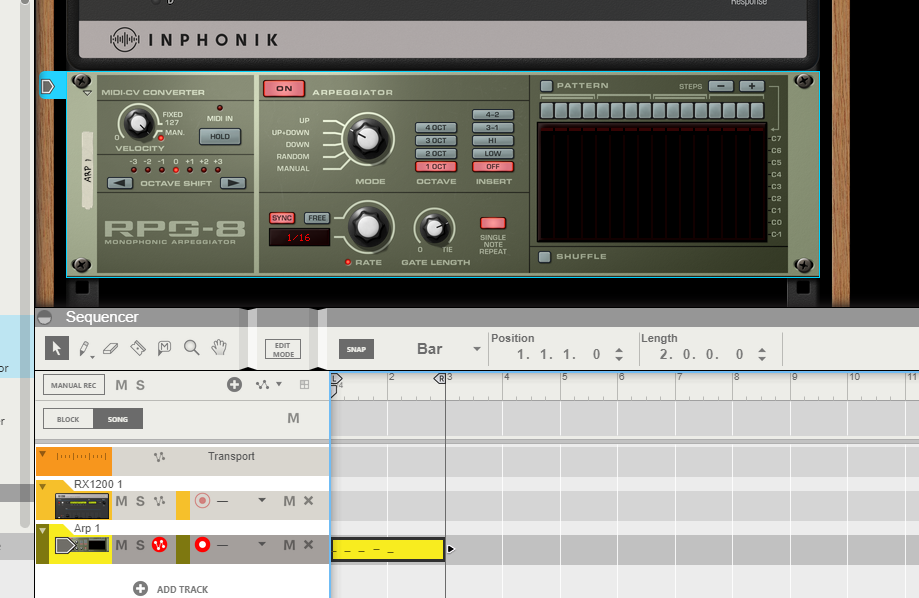
Task: Delete the Arp 1 note lane
Action: [x=308, y=545]
